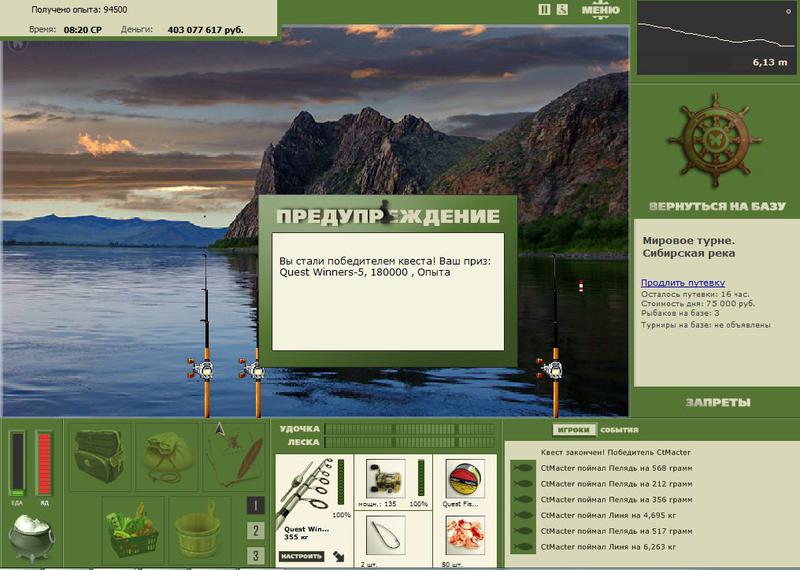800x570 pixels.
Task: Click fish icon beside Пелядь 517 грамм
Action: point(523,531)
